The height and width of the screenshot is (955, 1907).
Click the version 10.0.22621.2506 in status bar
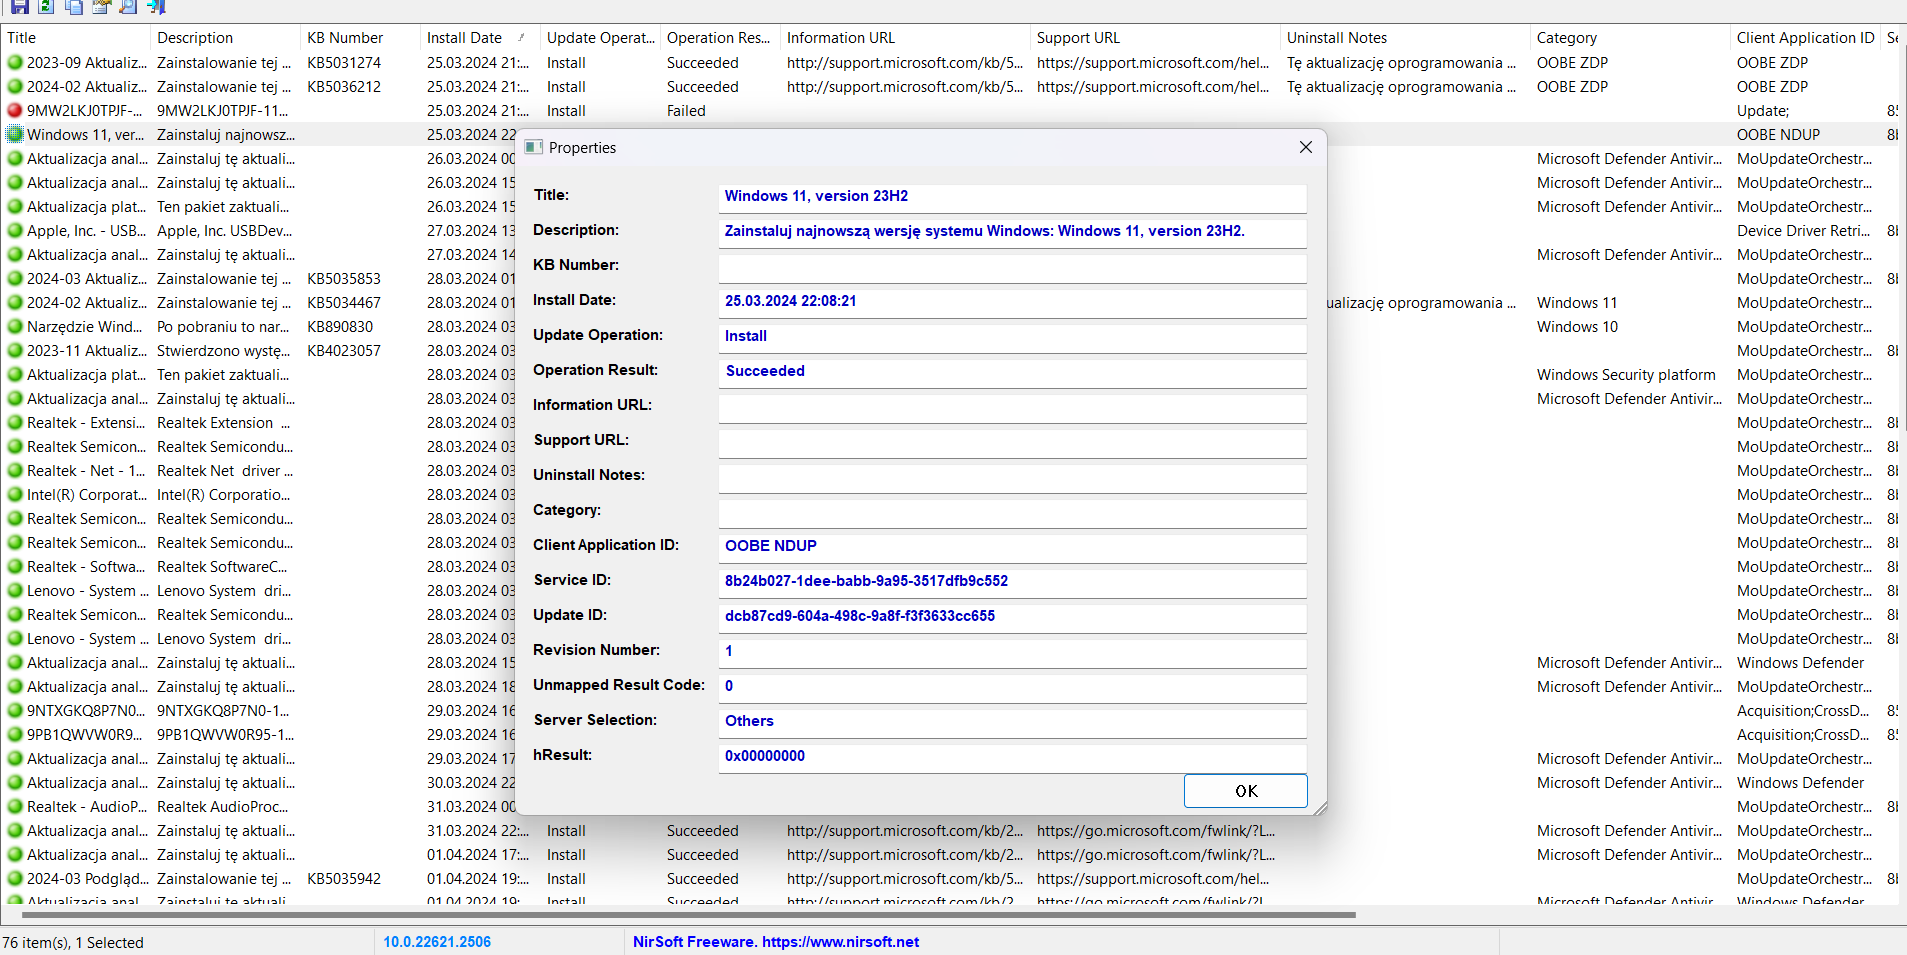[437, 942]
